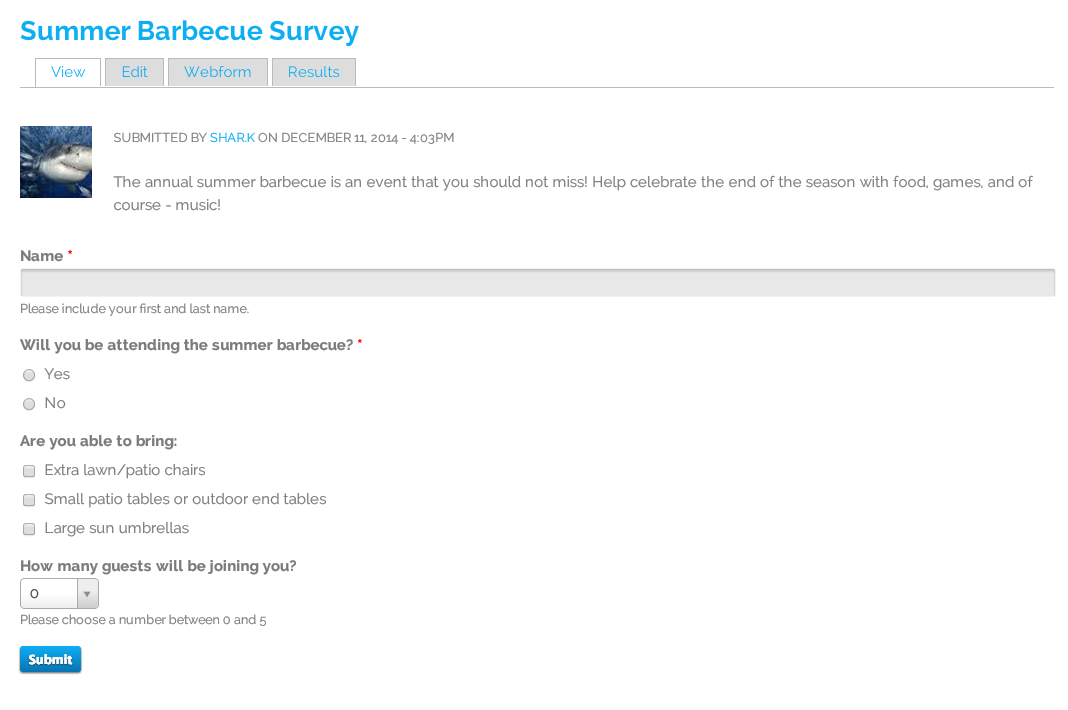
Task: Open SHAR.K author profile link
Action: coord(232,138)
